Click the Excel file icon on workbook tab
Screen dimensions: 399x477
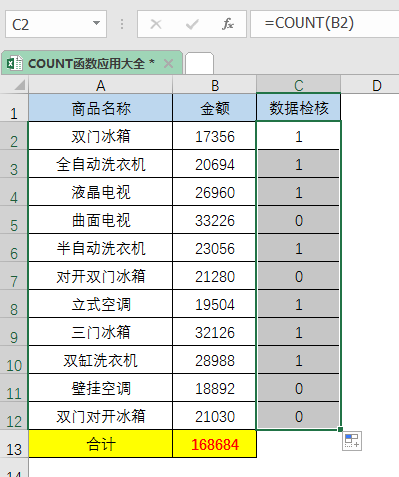pos(14,63)
